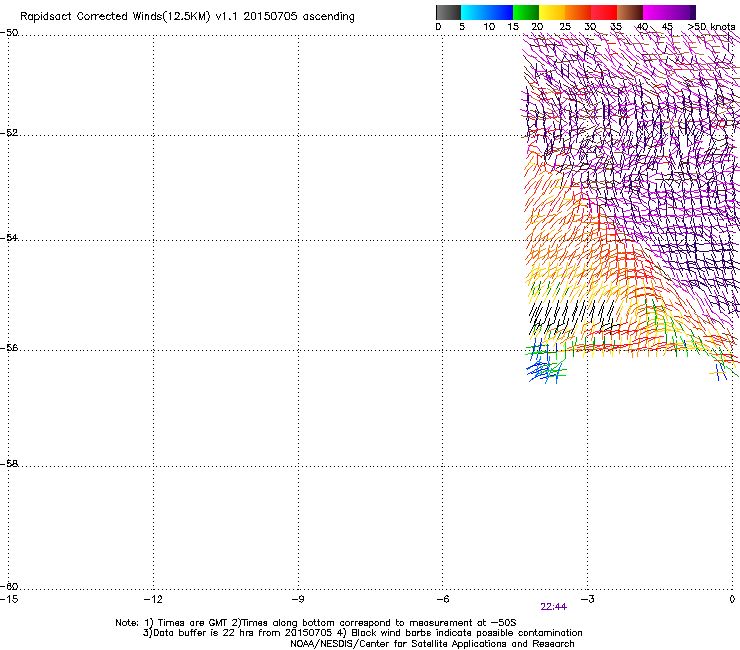
Task: Click the '-12' longitude axis label
Action: tap(153, 599)
